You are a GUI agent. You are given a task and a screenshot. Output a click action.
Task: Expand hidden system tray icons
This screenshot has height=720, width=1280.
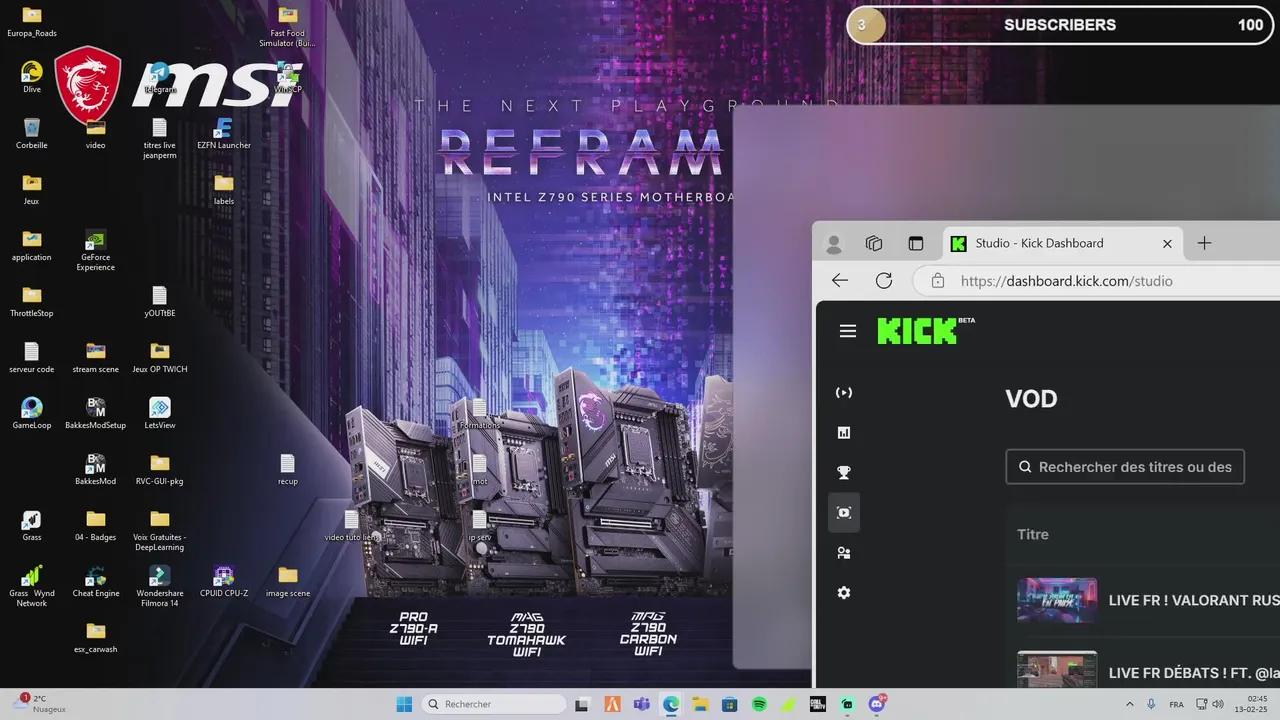click(1129, 703)
